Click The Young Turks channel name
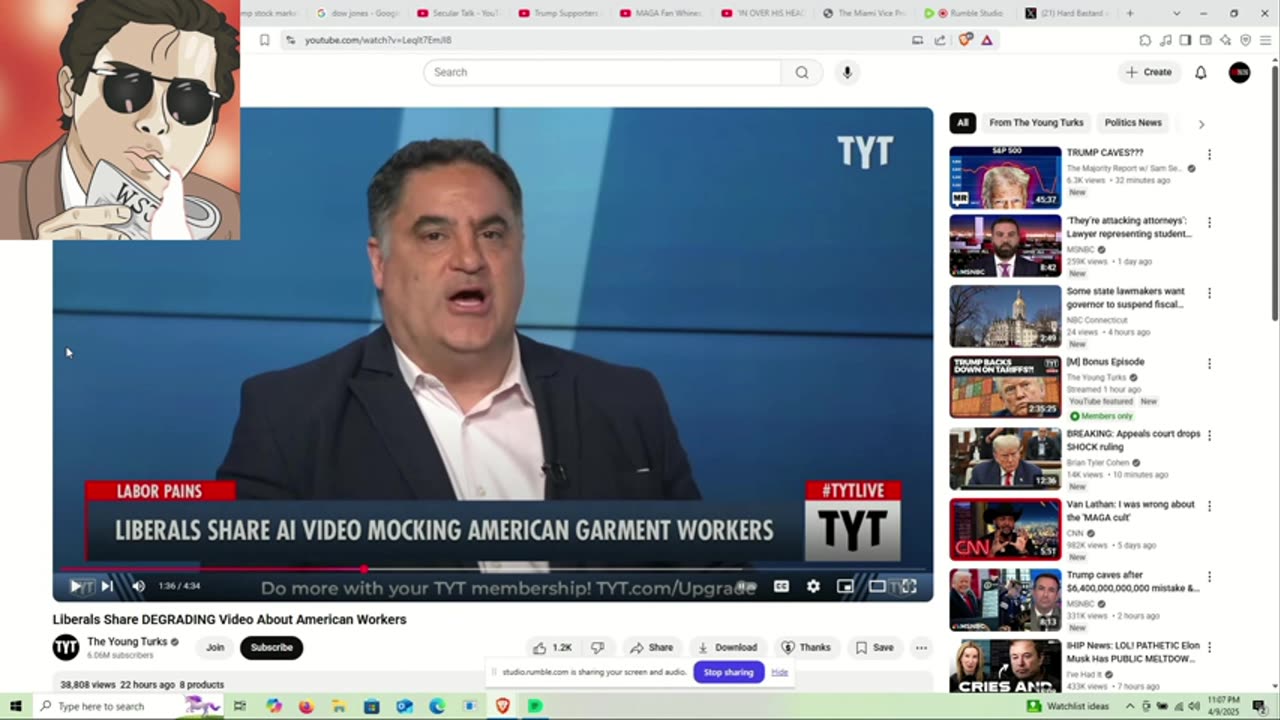The image size is (1280, 720). (x=127, y=642)
